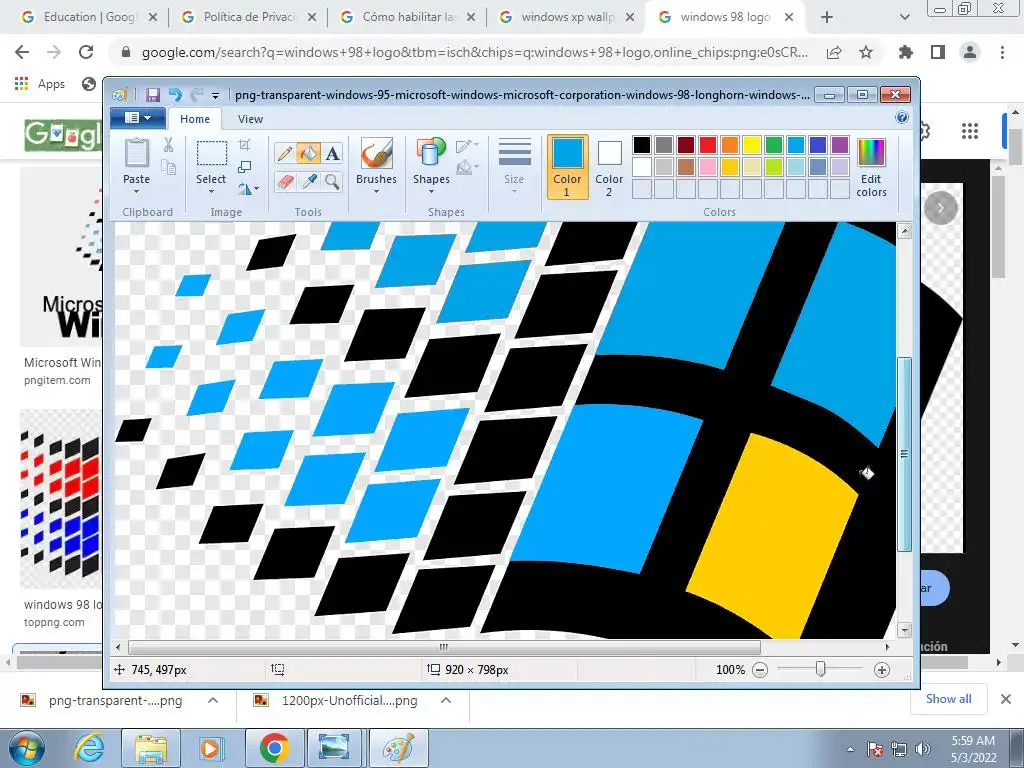Open png-transparent download file

pyautogui.click(x=102, y=700)
